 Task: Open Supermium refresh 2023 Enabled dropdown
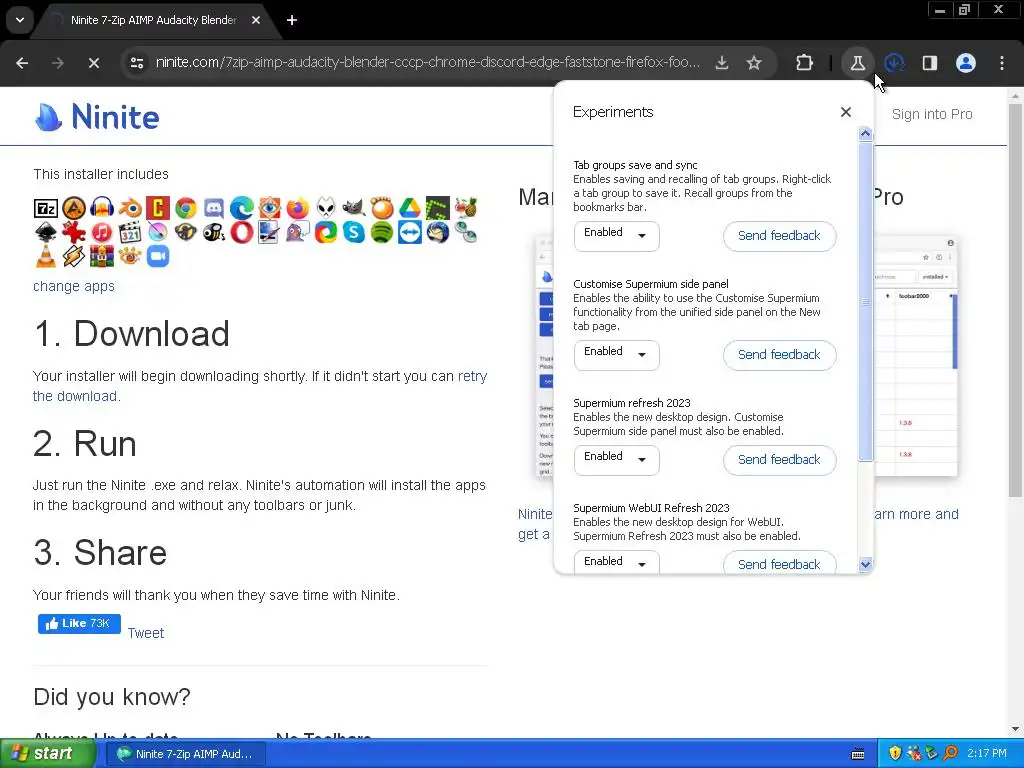pyautogui.click(x=616, y=460)
